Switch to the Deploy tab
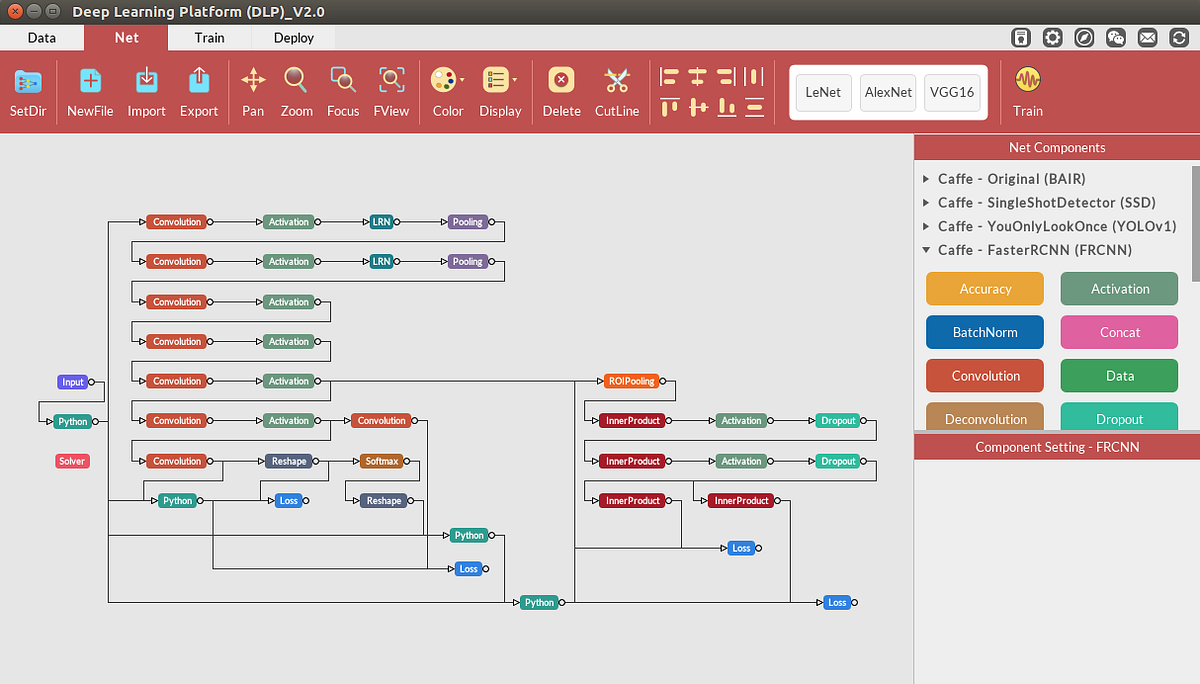Image resolution: width=1200 pixels, height=684 pixels. [292, 37]
